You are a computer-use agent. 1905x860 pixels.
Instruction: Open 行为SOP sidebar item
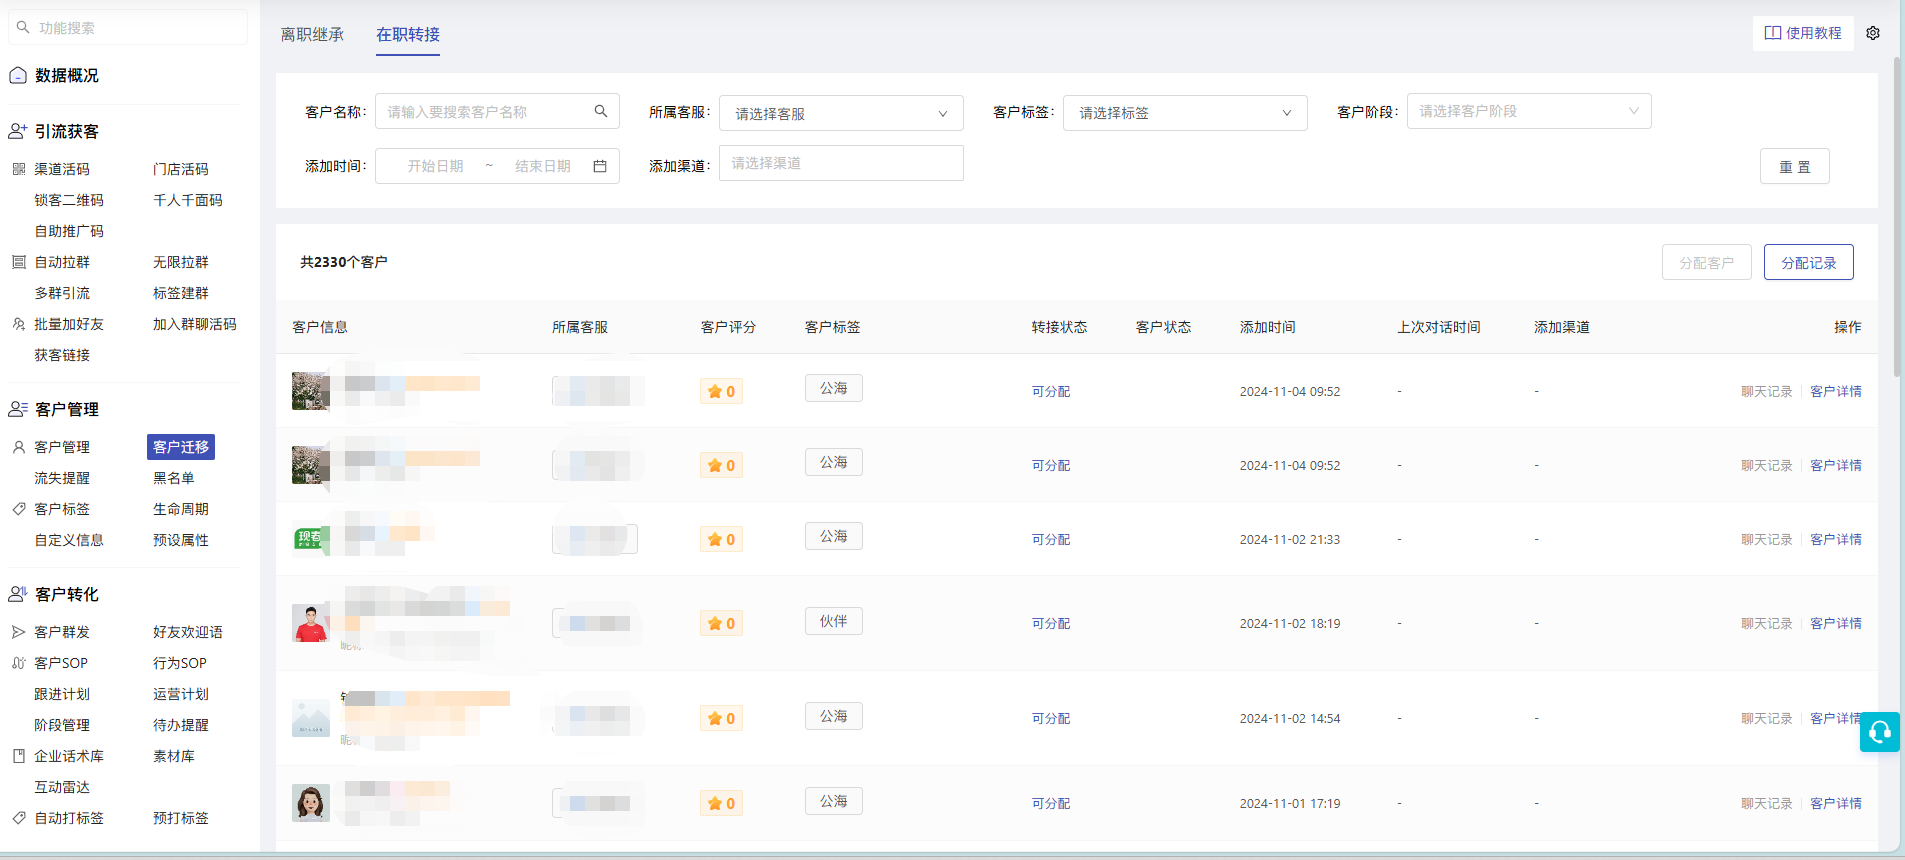pos(180,663)
